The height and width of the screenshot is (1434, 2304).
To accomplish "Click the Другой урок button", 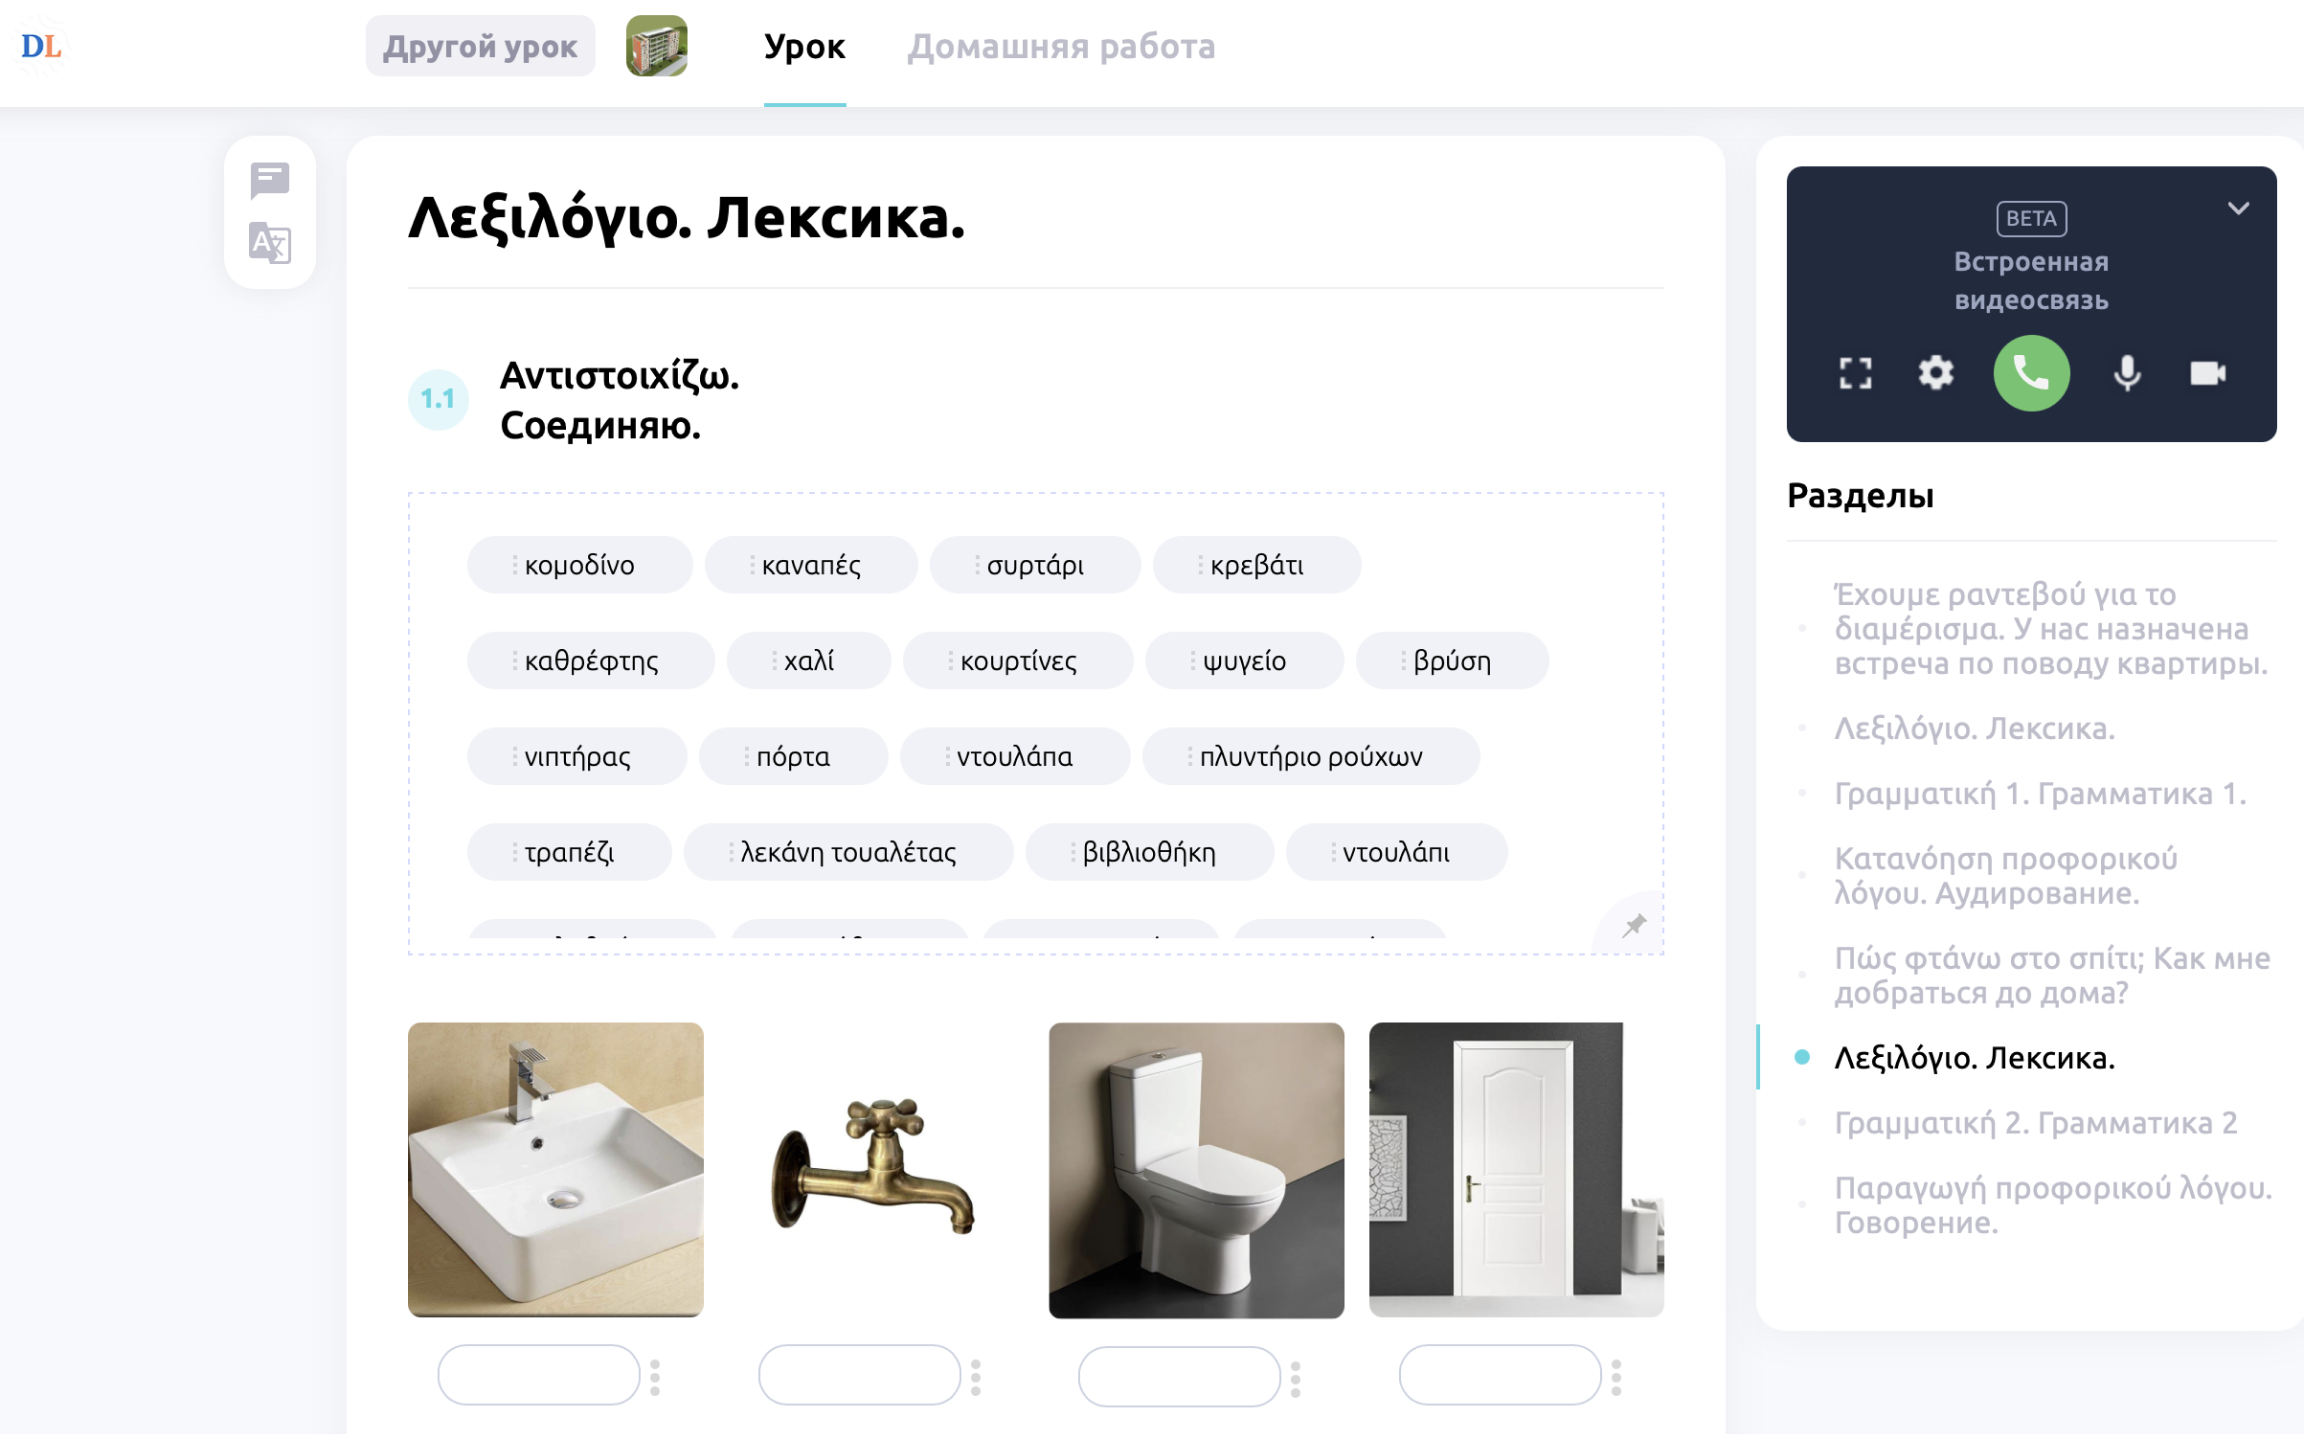I will [x=480, y=46].
